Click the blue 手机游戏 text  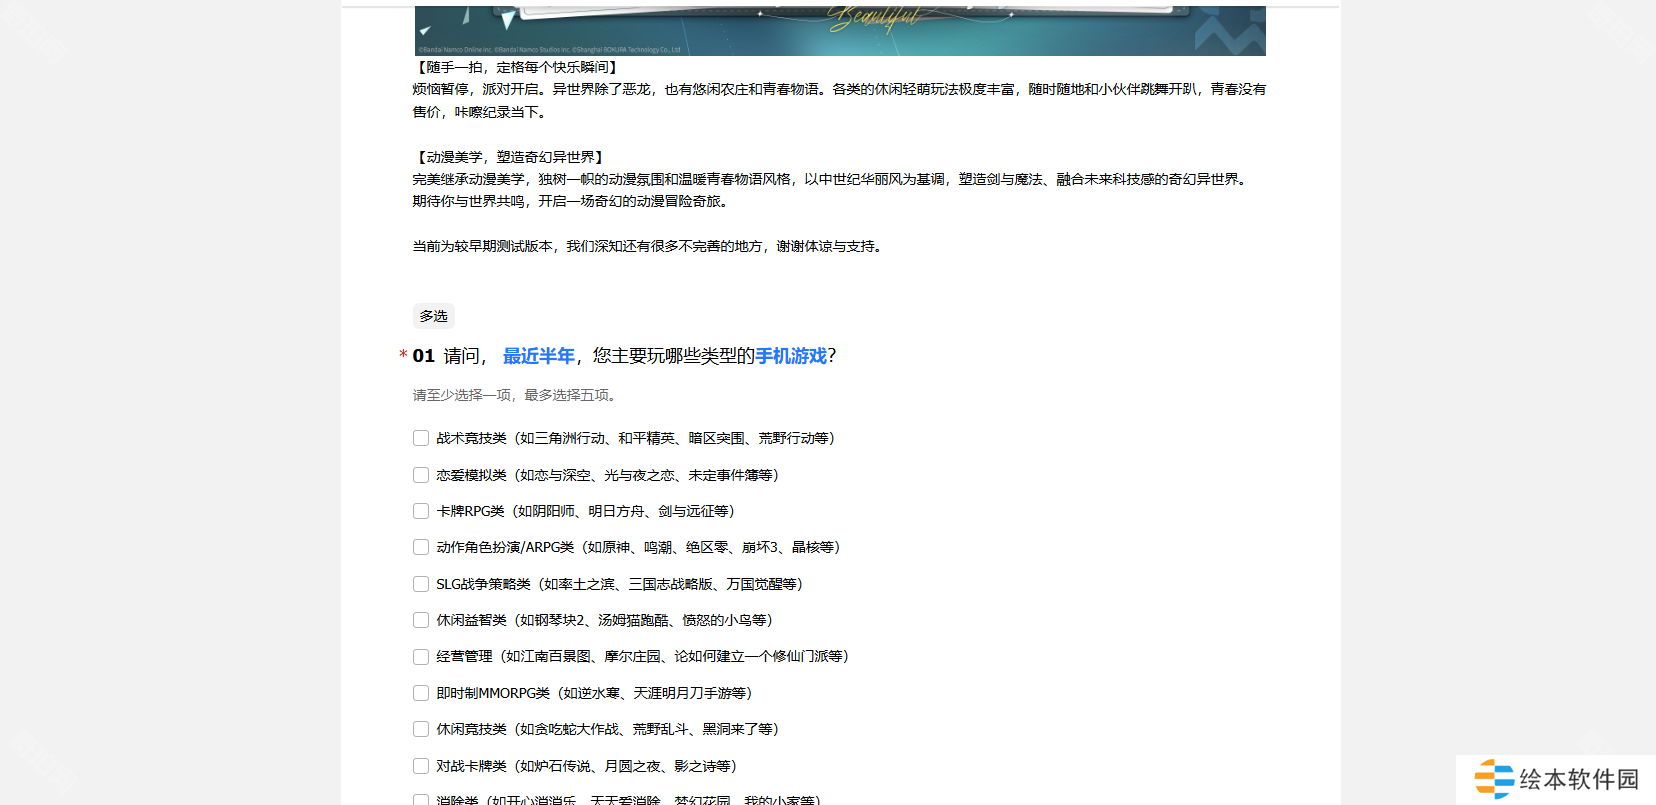coord(791,356)
